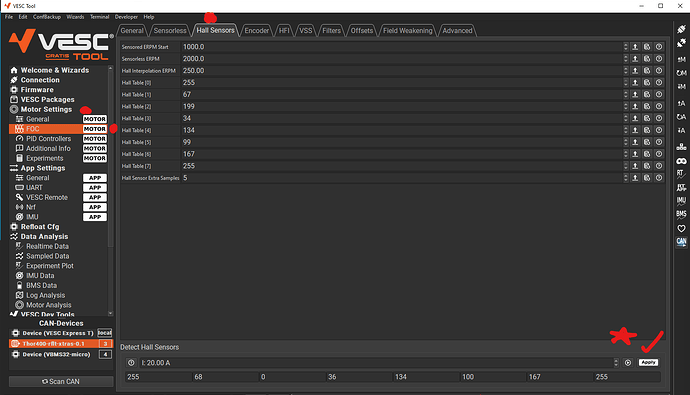Open the Encoder tab
Viewport: 690px width, 395px height.
(x=257, y=30)
